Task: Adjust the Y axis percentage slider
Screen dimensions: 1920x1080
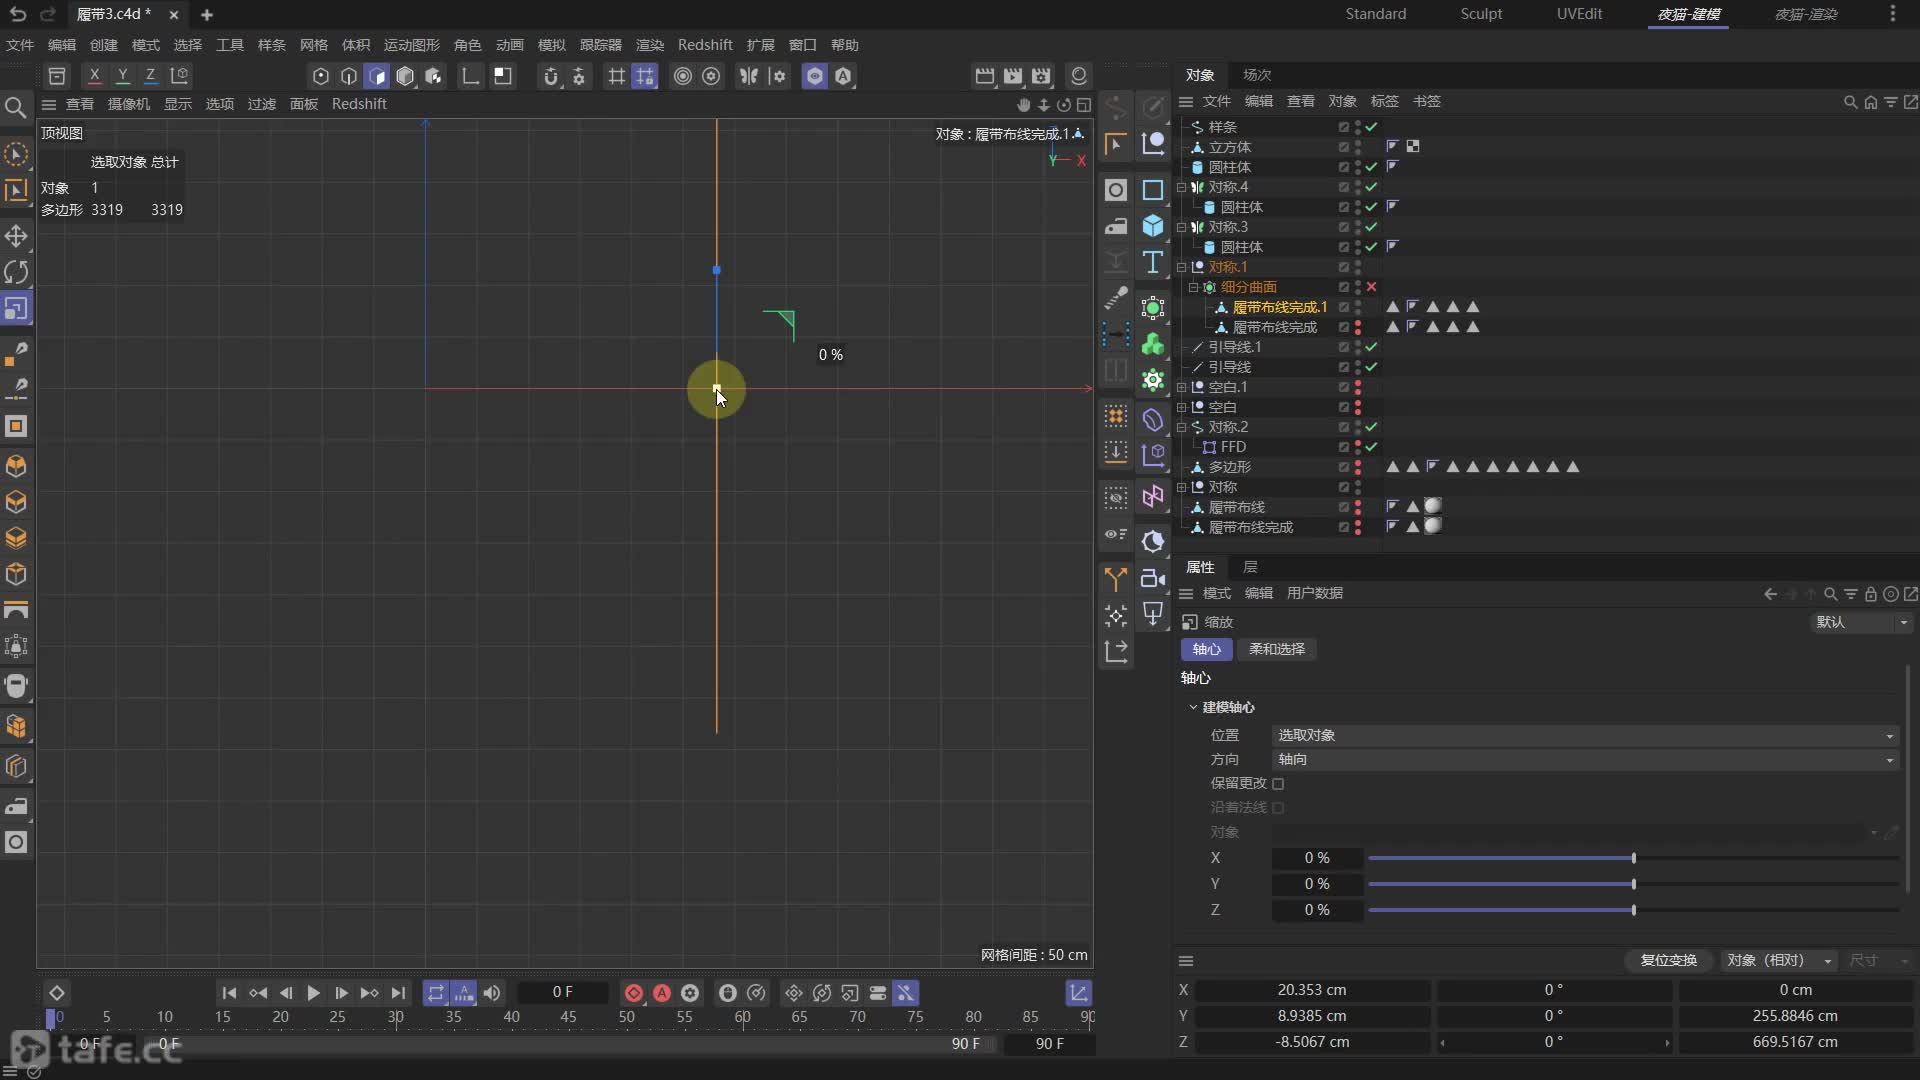Action: point(1633,884)
